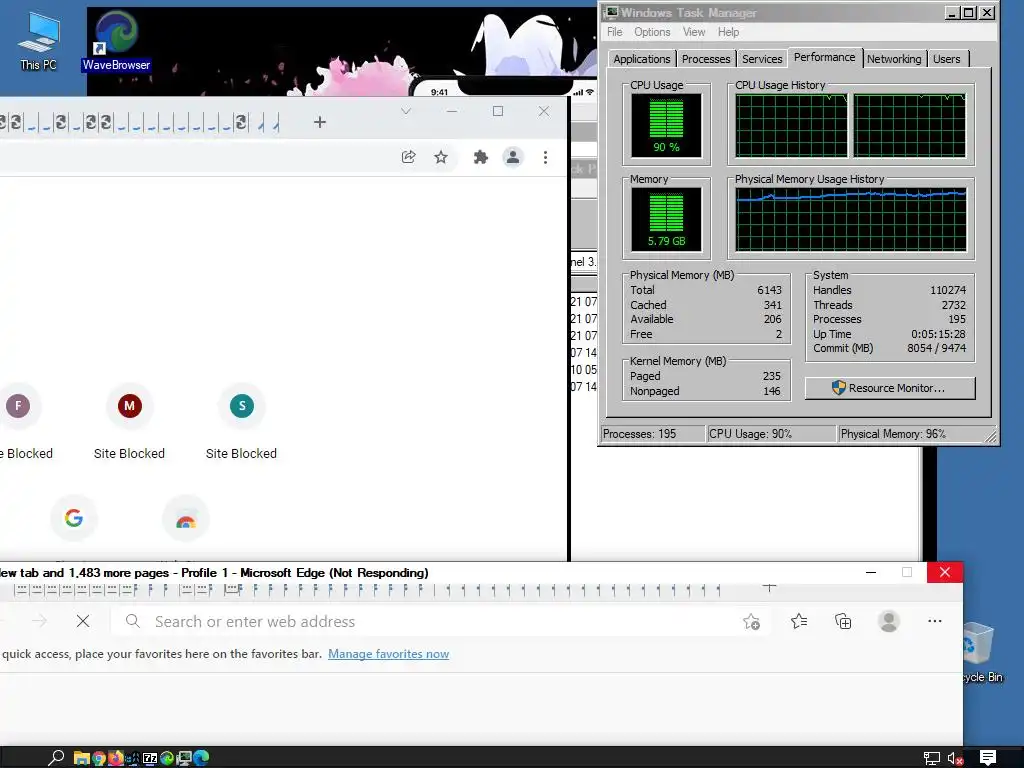Open the Google shortcut tile in Chrome
This screenshot has width=1024, height=768.
[74, 519]
